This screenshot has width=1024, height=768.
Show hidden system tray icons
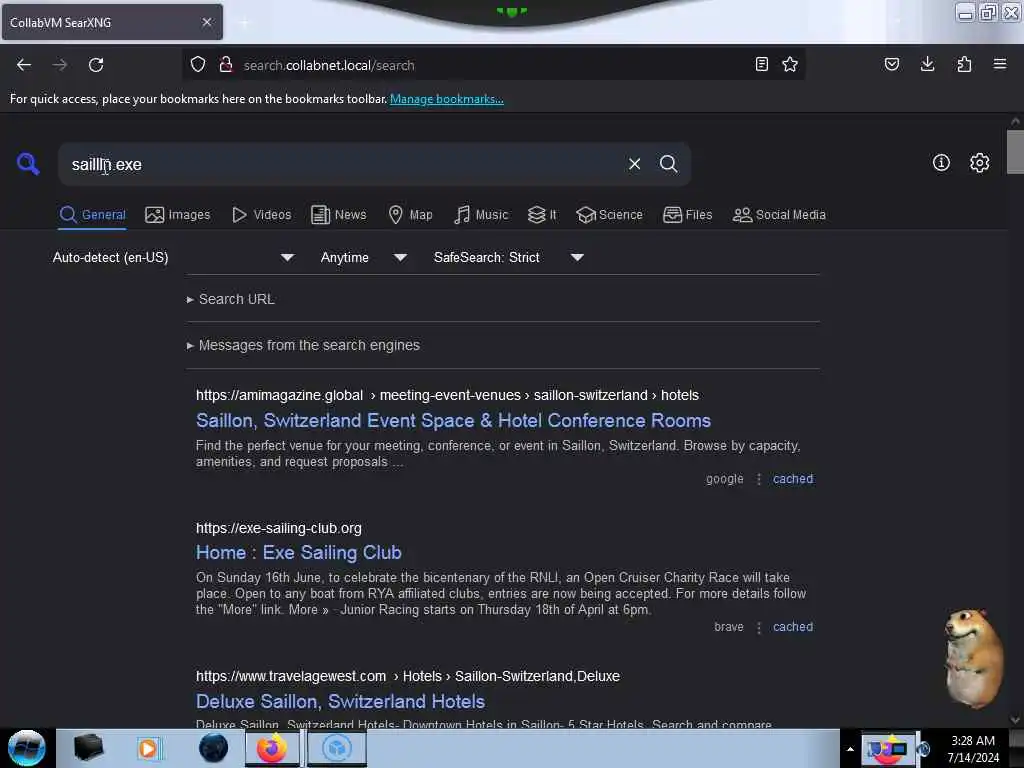[x=850, y=749]
